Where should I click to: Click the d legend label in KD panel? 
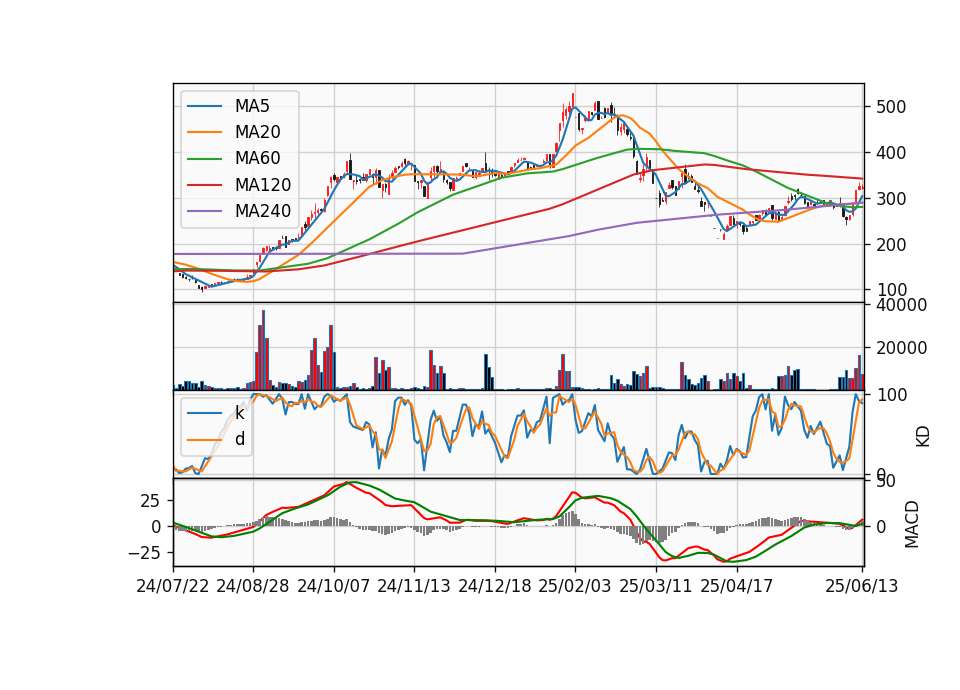(x=239, y=439)
